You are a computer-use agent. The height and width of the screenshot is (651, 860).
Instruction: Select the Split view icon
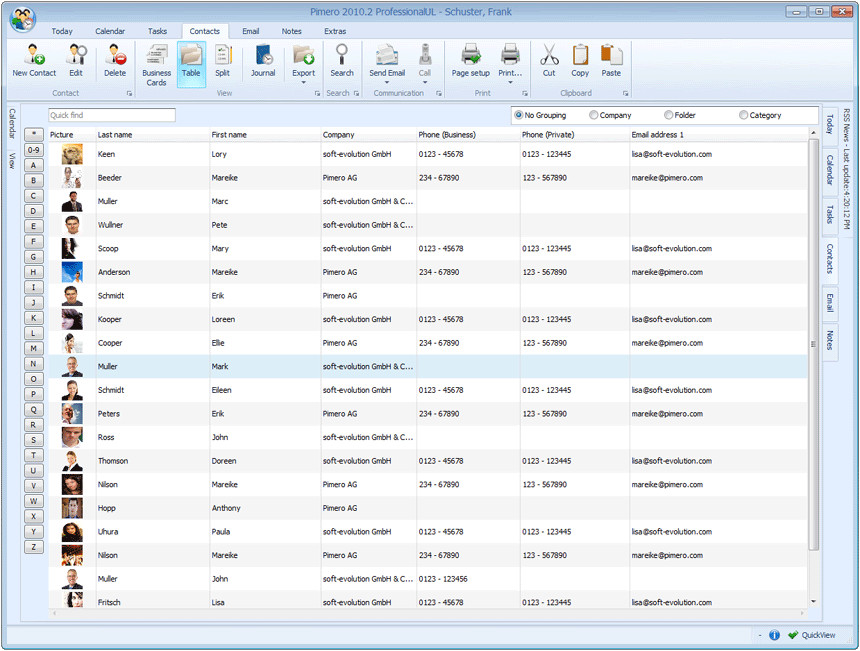coord(222,55)
